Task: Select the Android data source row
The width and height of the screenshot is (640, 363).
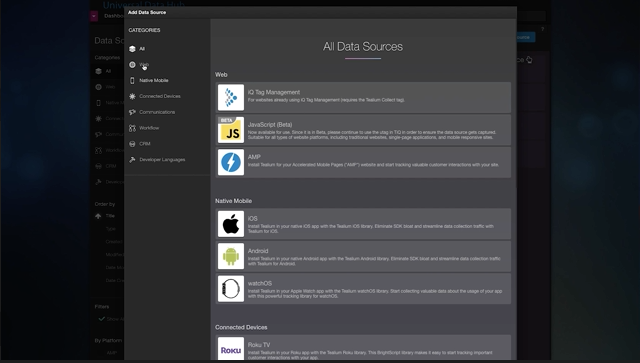Action: (x=363, y=256)
